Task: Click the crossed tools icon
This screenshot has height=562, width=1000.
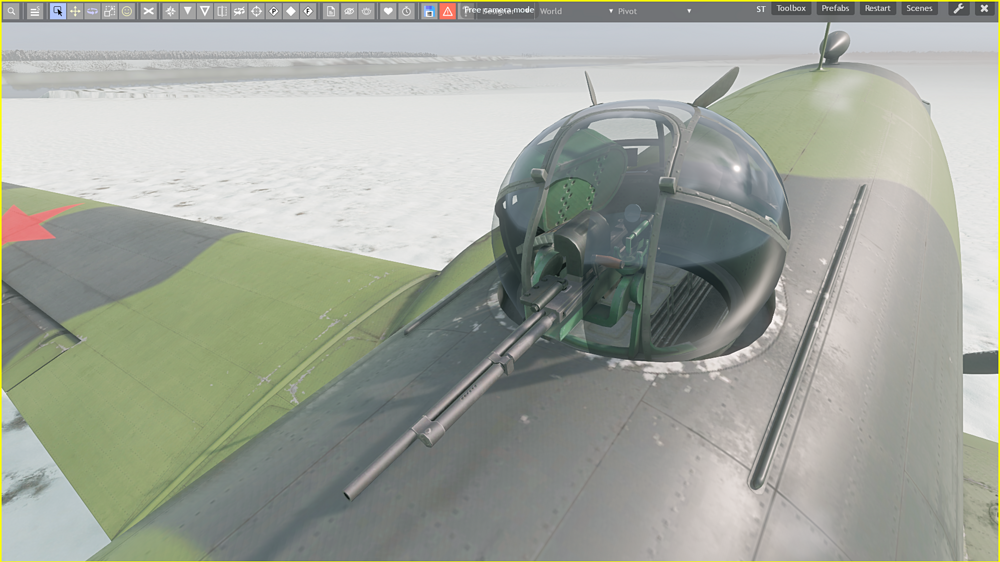Action: [x=149, y=11]
